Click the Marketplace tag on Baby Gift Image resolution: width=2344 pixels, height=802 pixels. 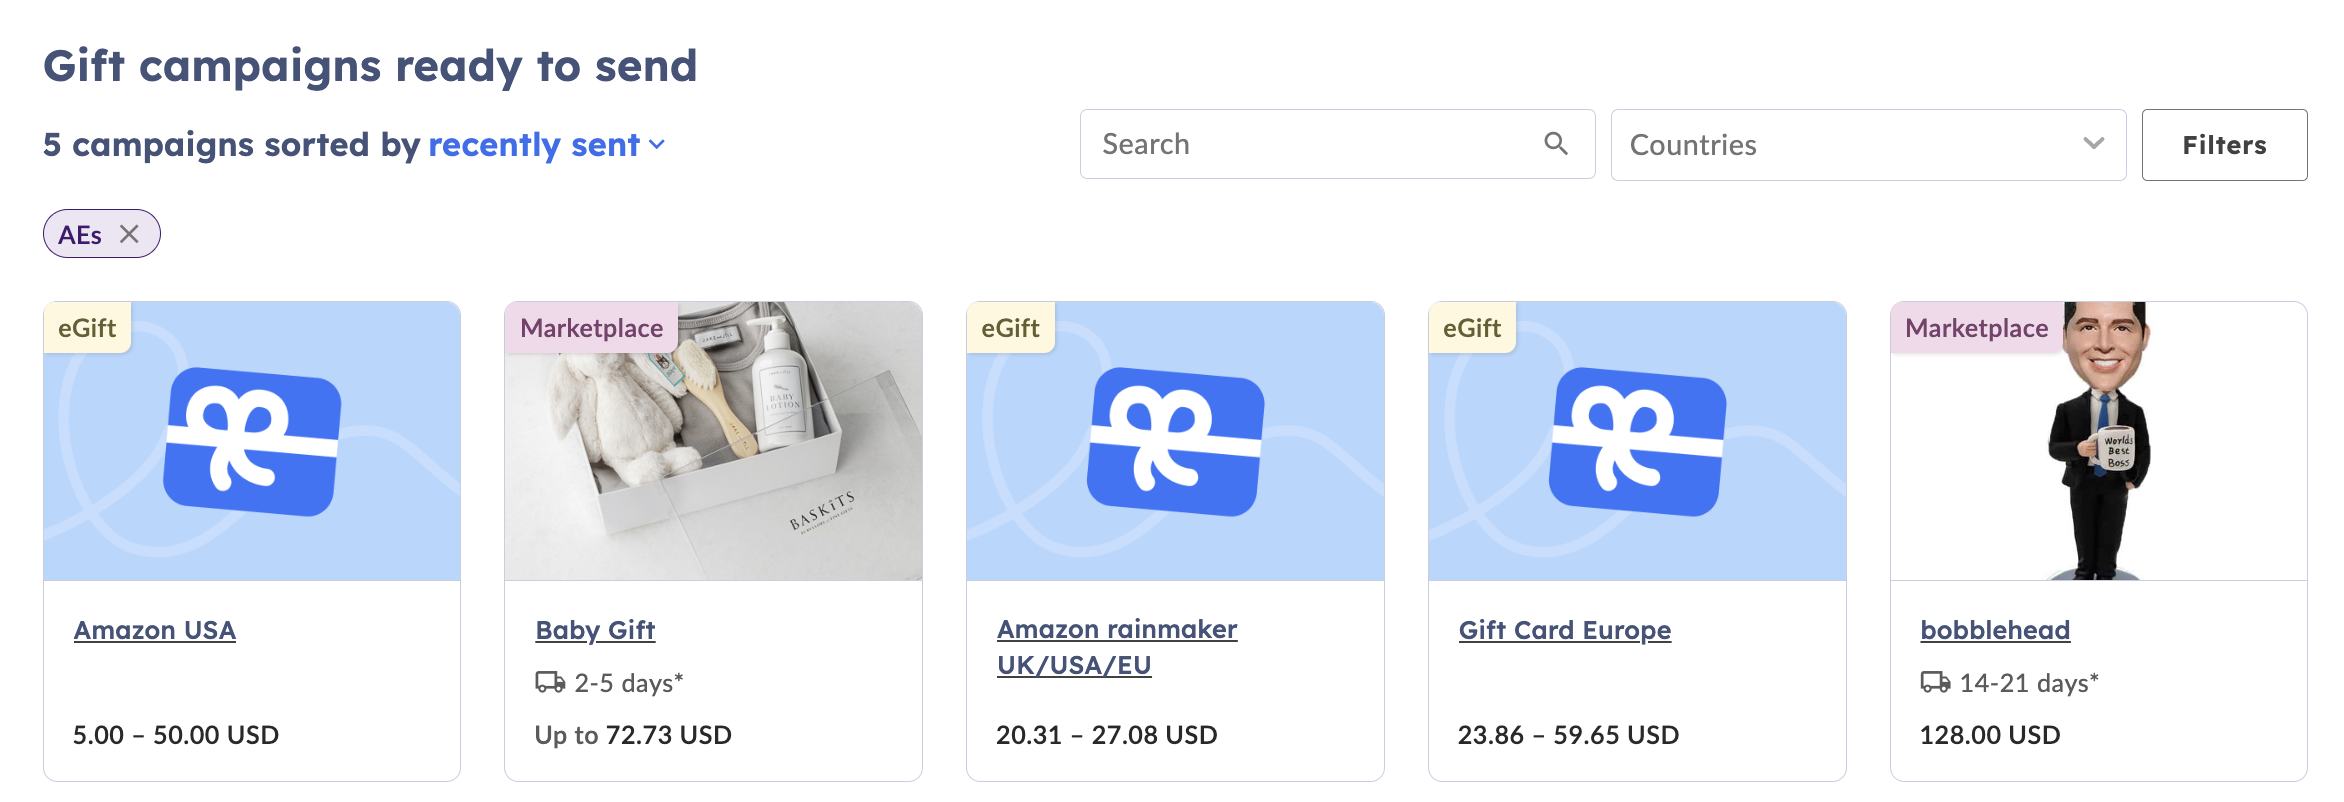(x=591, y=328)
